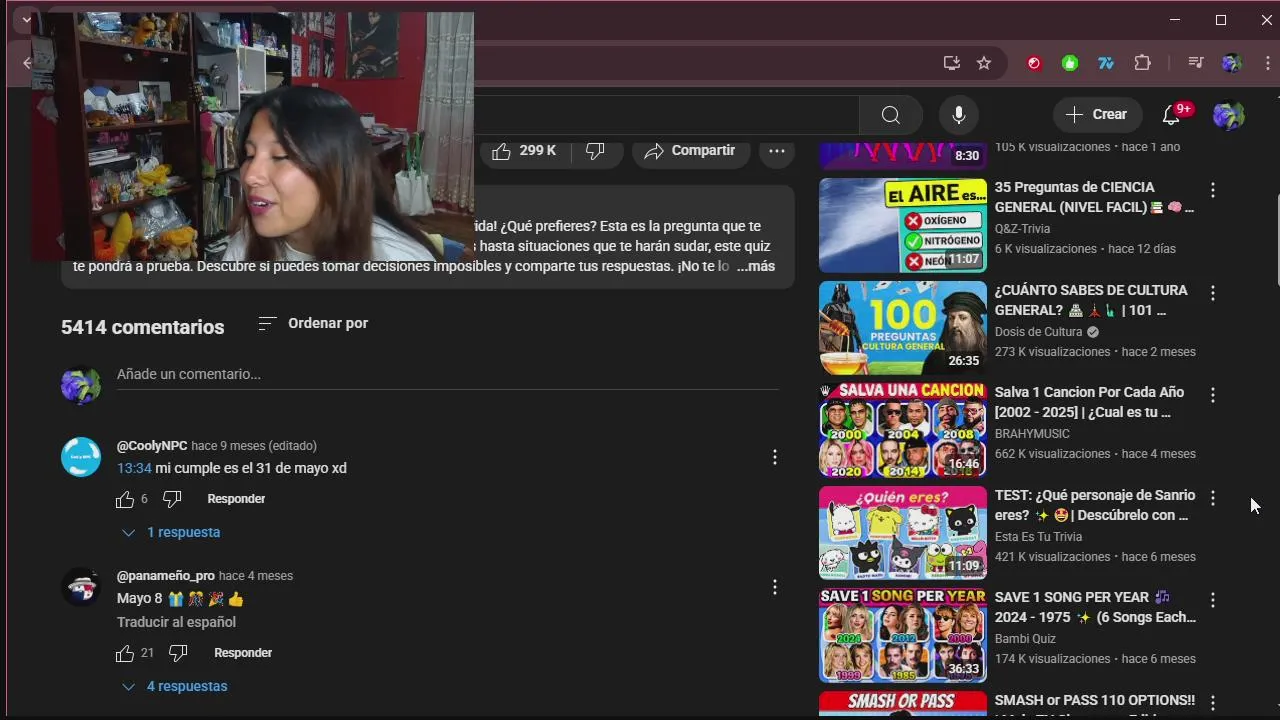Open Salva 1 Cancion Por Cada Año thumbnail

(902, 431)
